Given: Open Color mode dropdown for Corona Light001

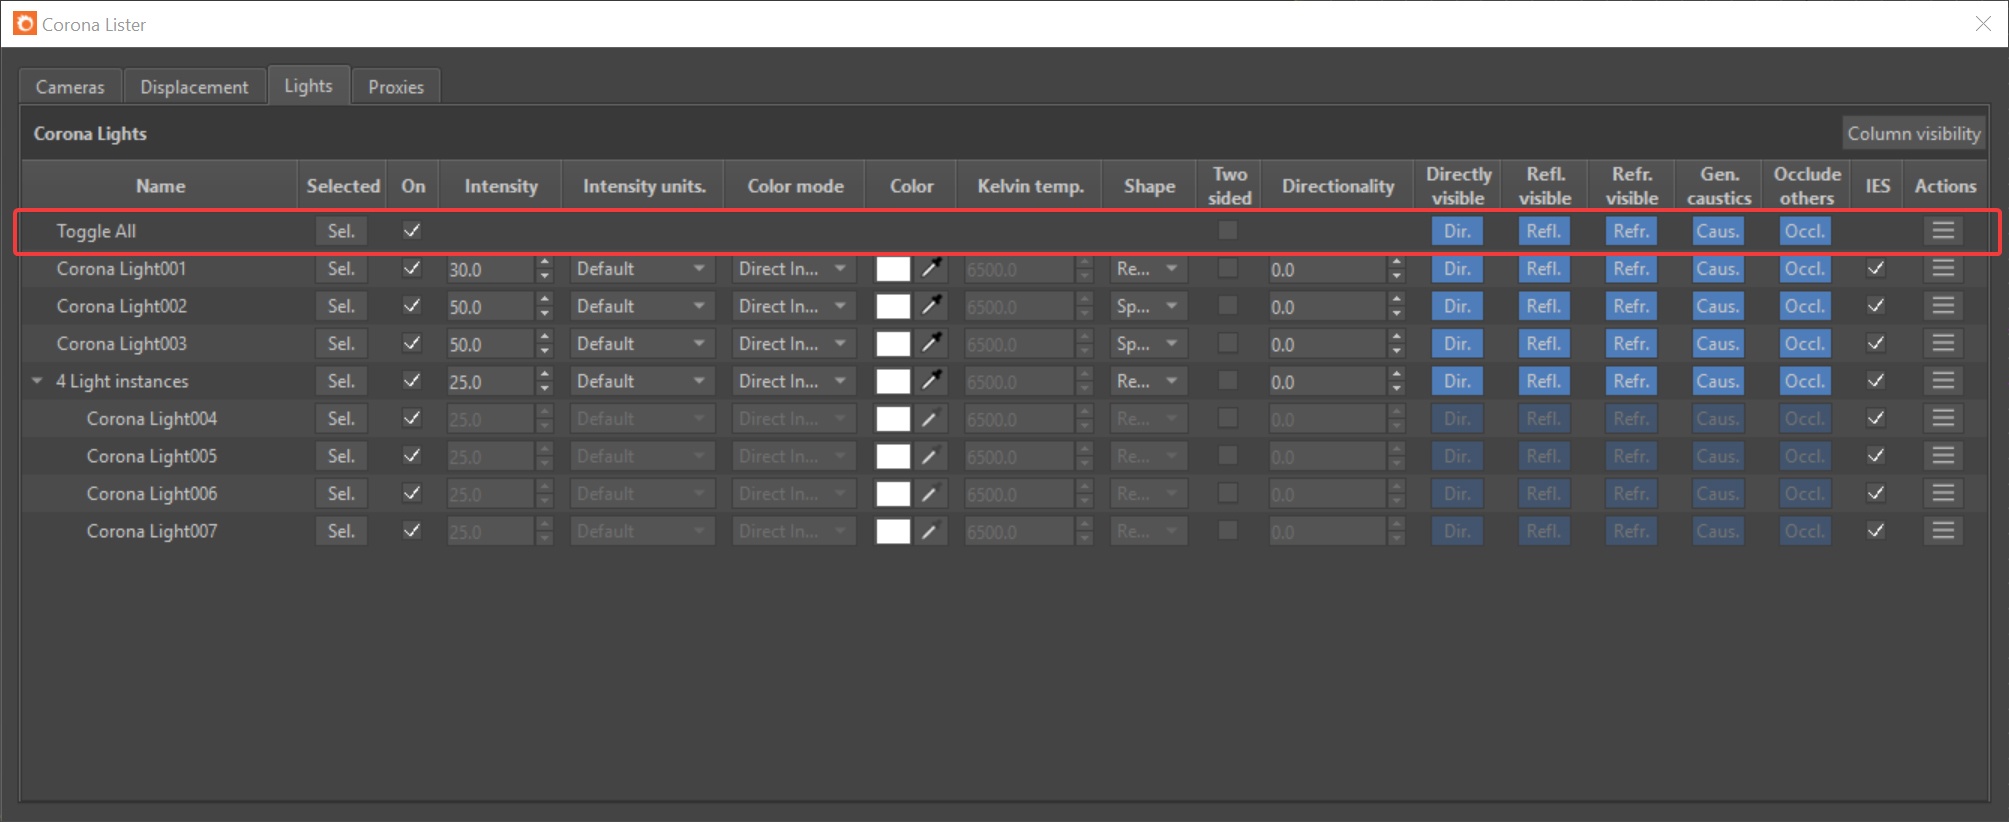Looking at the screenshot, I should tap(794, 269).
